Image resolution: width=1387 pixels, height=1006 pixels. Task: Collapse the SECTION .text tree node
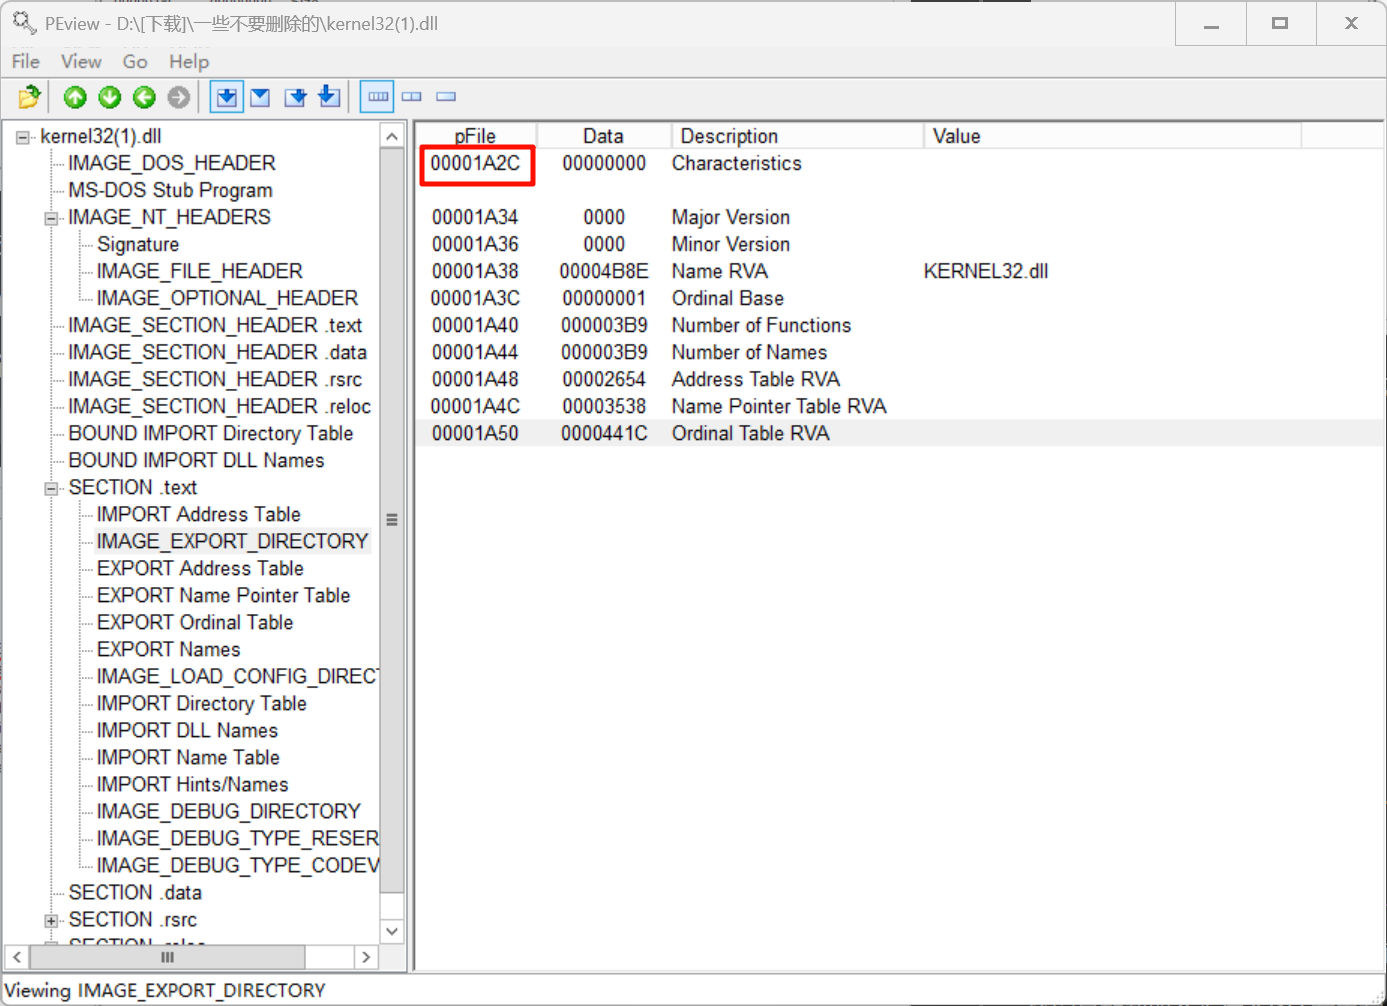[x=51, y=488]
